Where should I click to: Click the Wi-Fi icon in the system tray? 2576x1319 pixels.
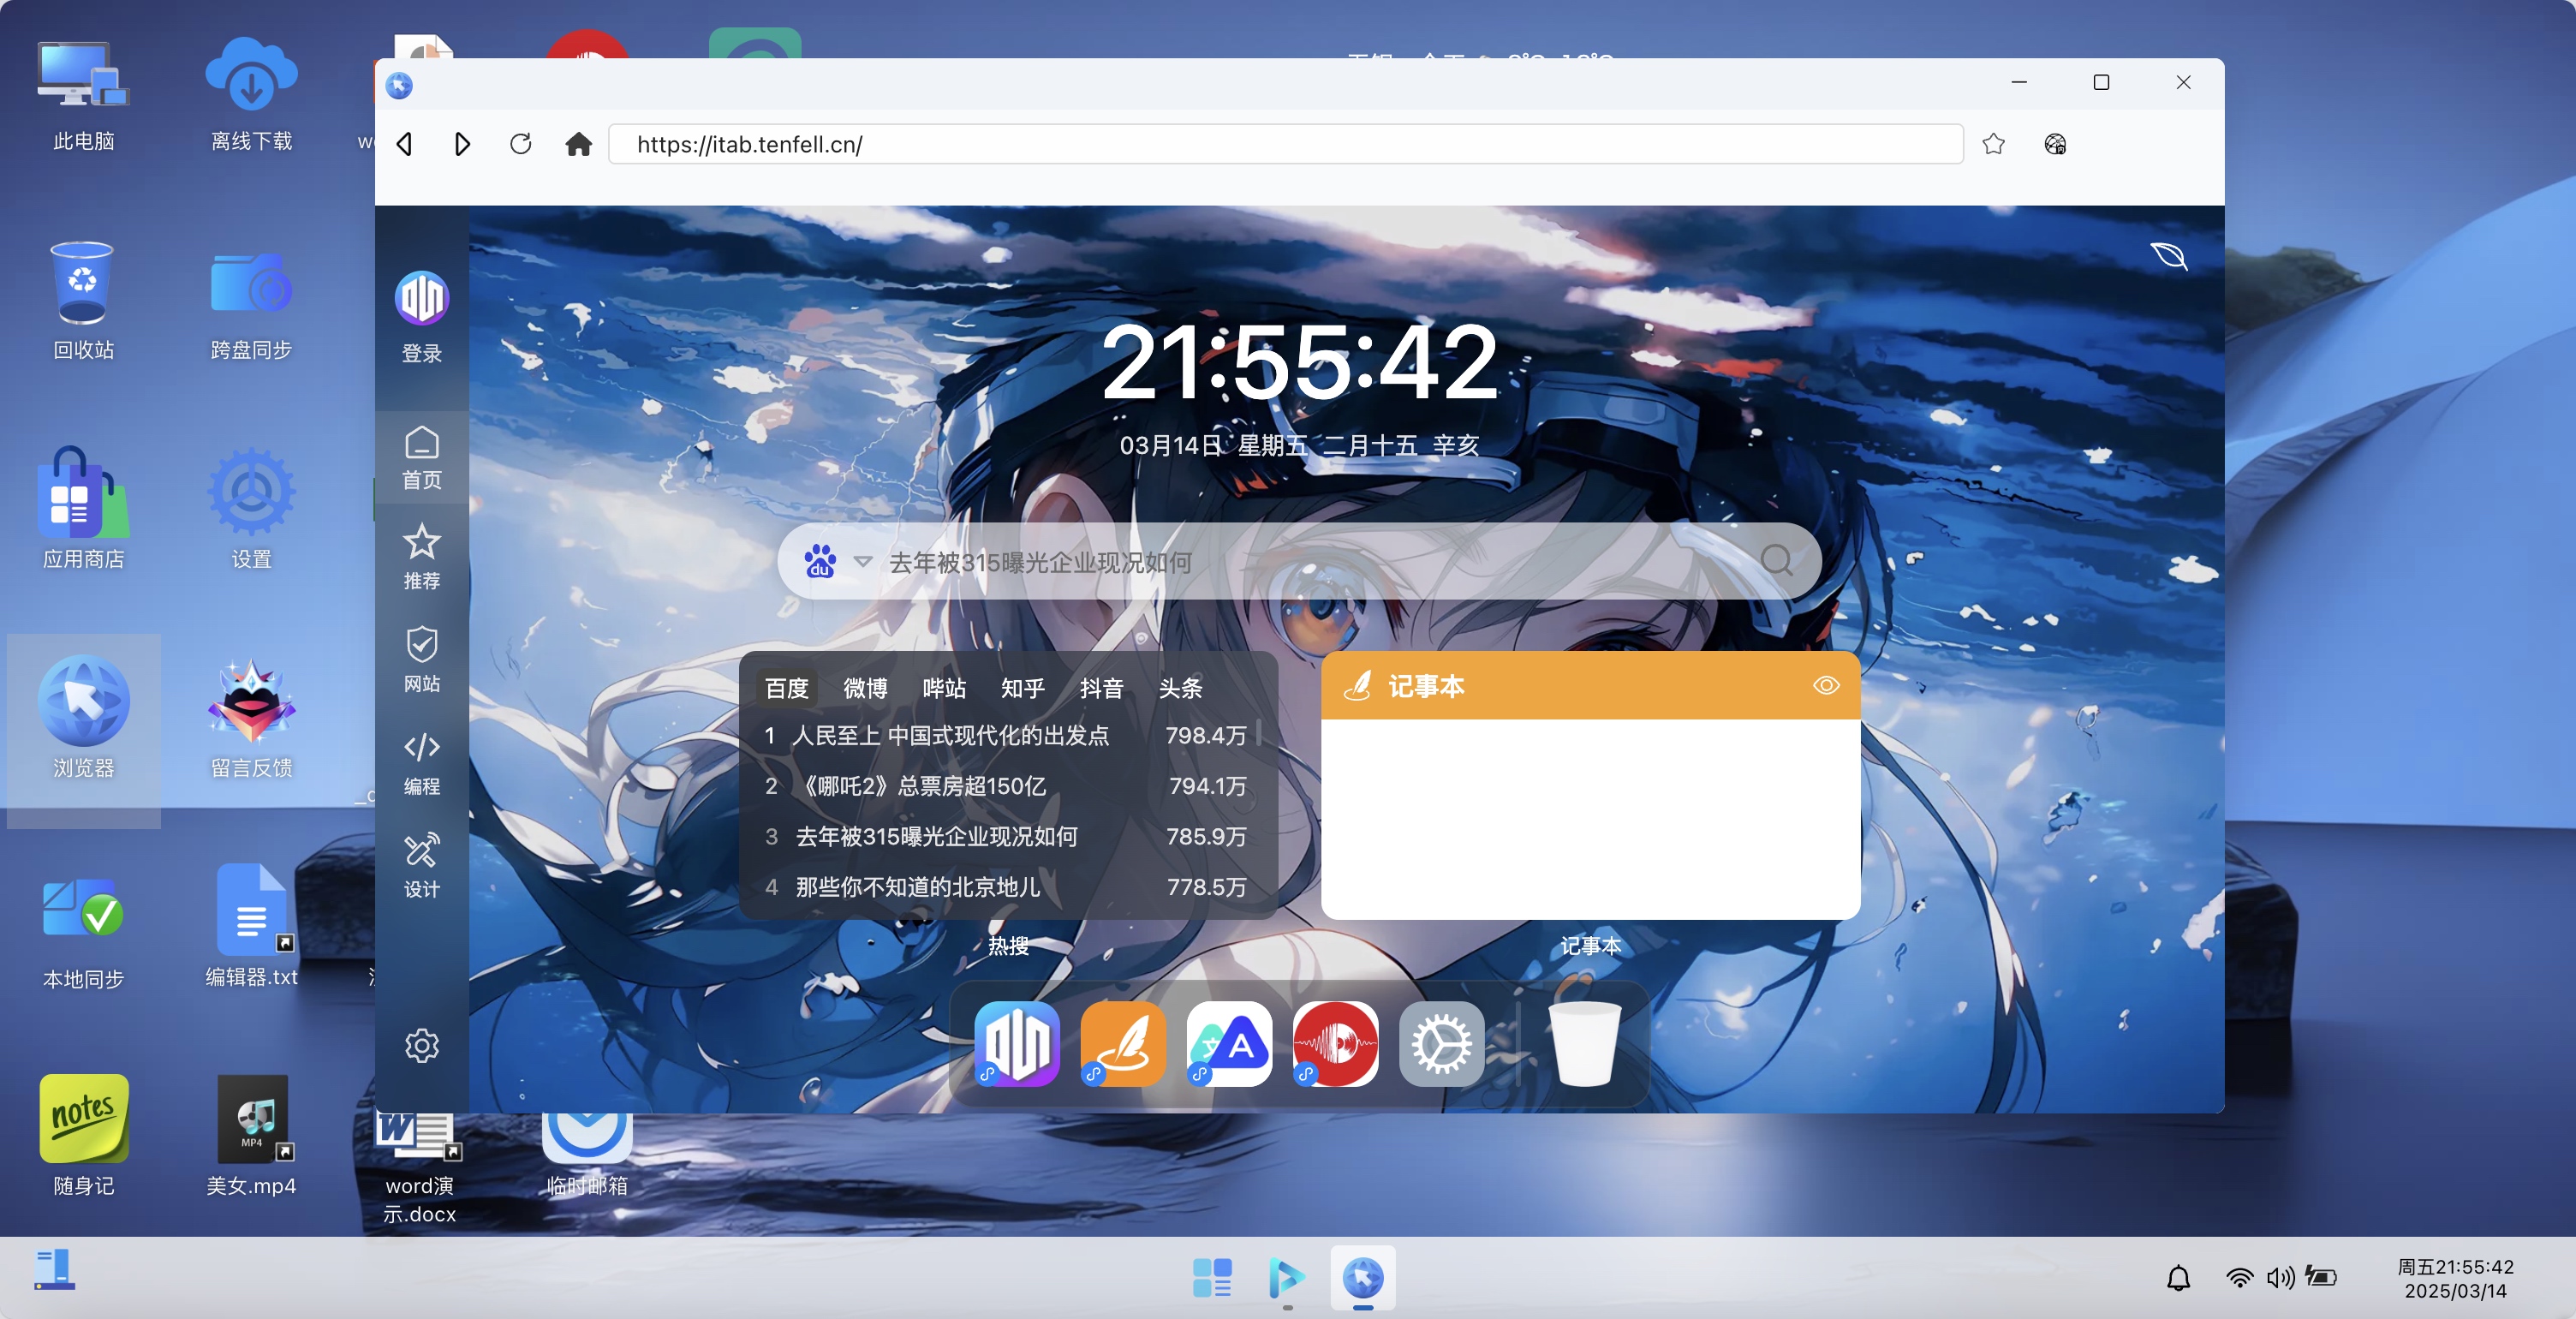click(x=2239, y=1277)
